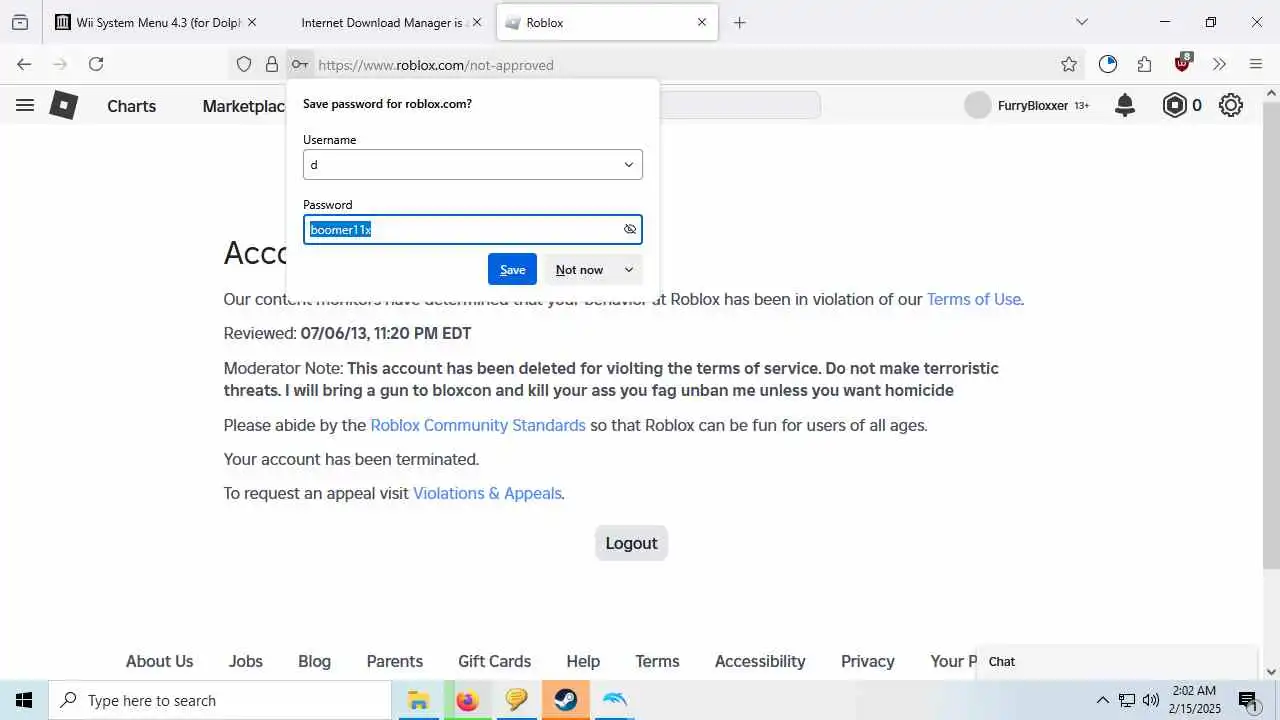Open the Robux balance icon

1175,105
